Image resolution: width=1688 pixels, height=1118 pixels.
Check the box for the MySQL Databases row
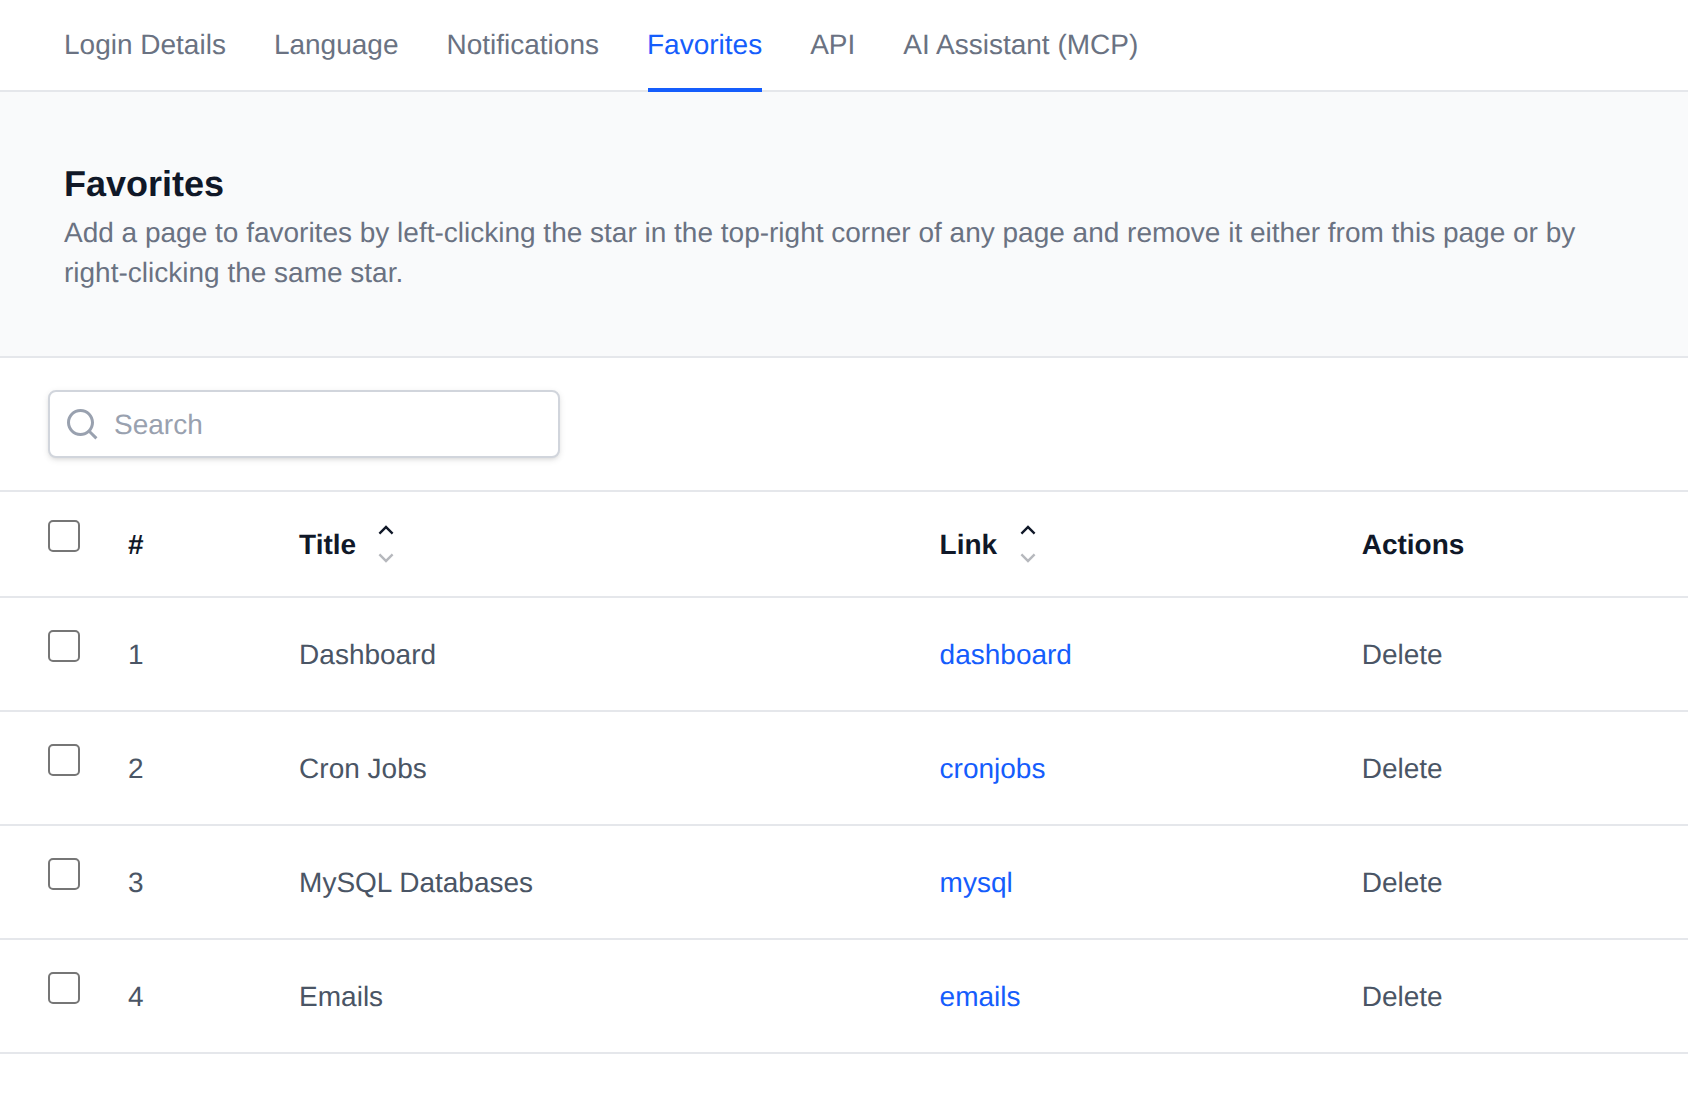click(x=64, y=874)
